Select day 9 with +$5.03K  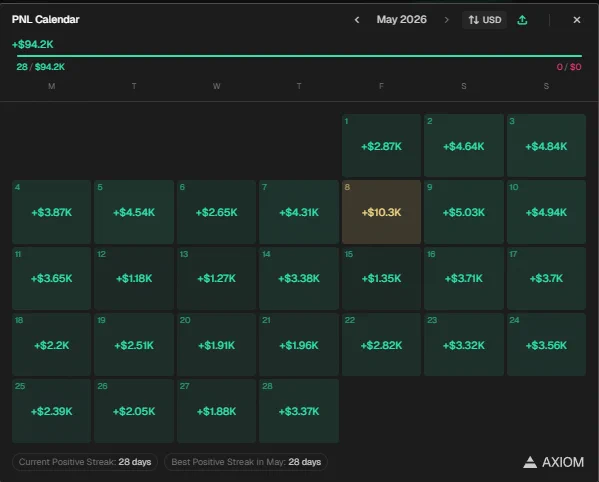[464, 212]
